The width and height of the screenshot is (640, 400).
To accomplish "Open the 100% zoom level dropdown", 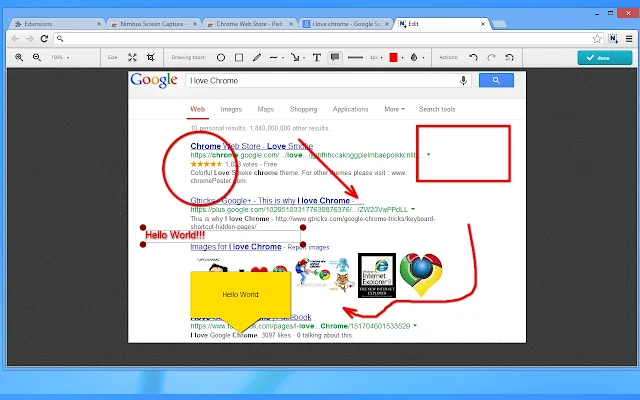I will pyautogui.click(x=60, y=58).
